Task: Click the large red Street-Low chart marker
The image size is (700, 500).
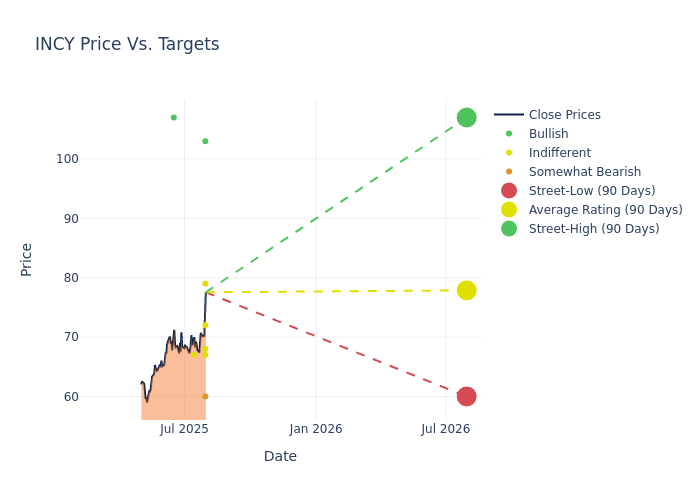Action: tap(466, 396)
